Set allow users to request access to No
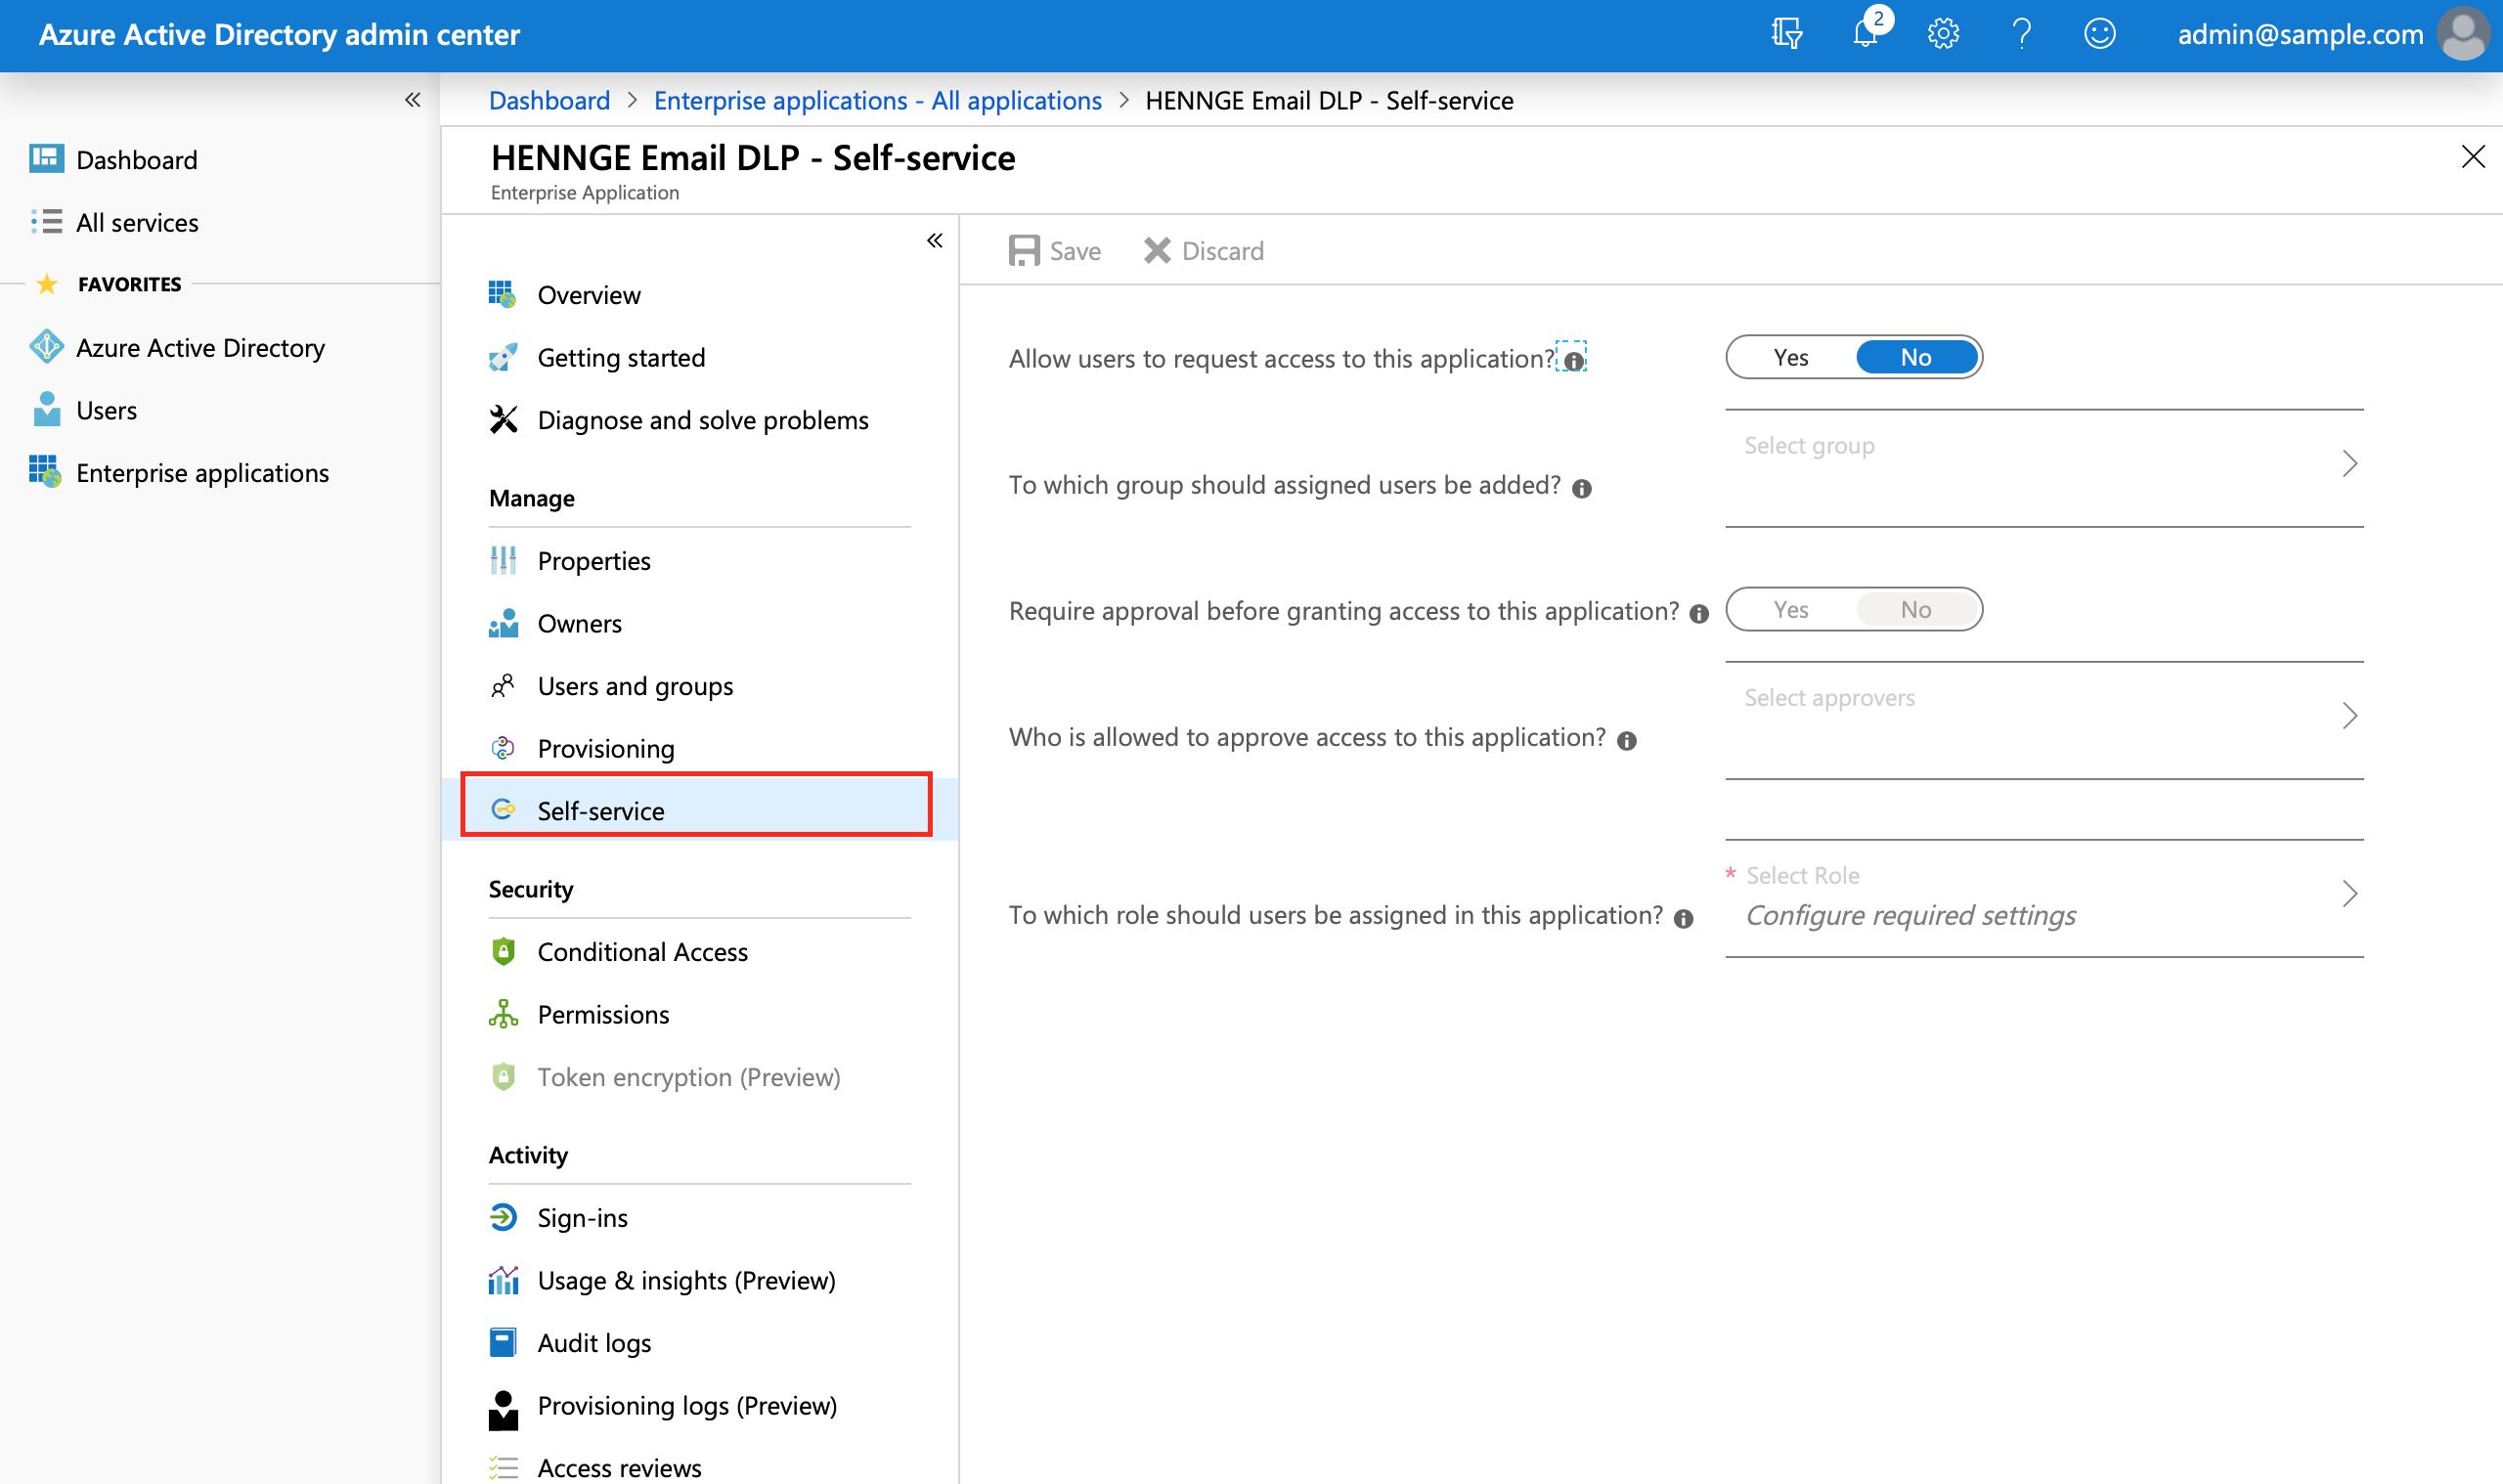The image size is (2503, 1484). tap(1915, 357)
